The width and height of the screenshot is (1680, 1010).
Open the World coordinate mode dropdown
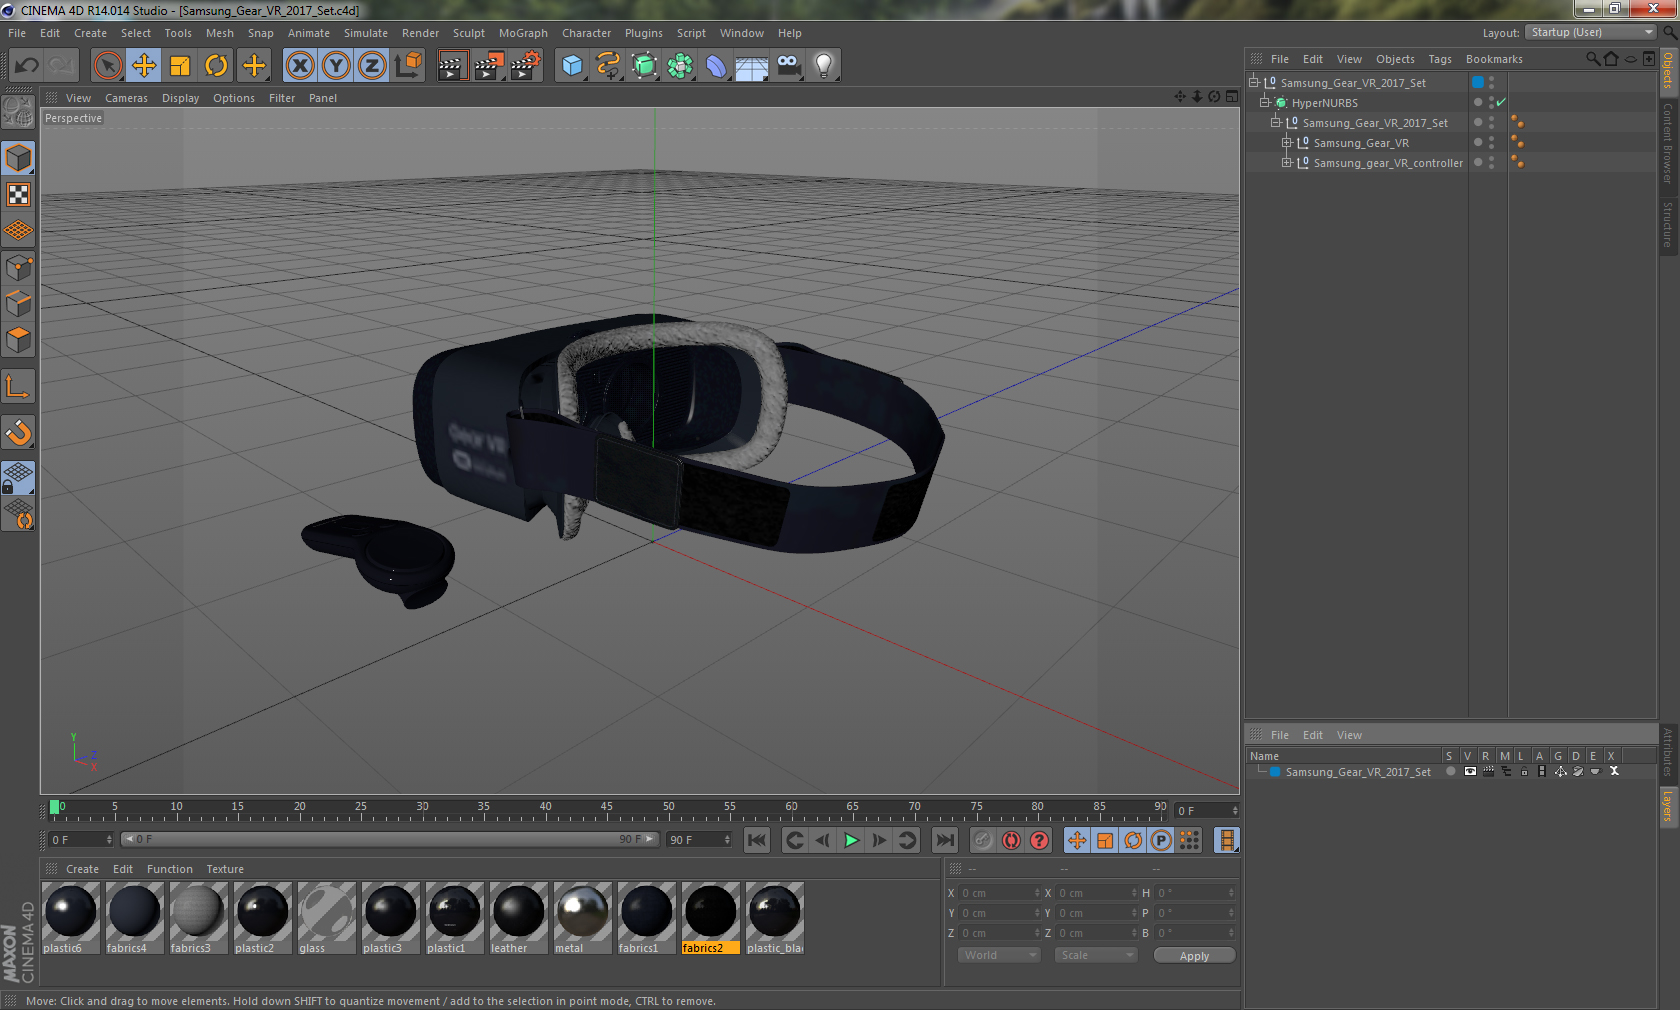coord(998,955)
